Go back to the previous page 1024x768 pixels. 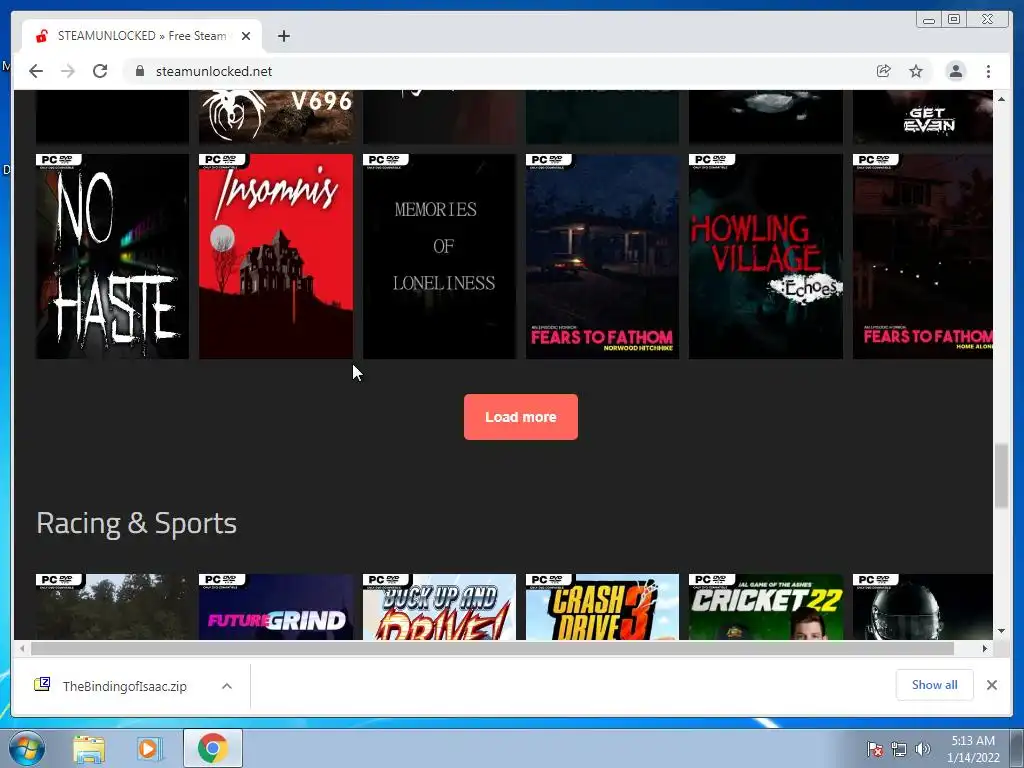[x=36, y=71]
